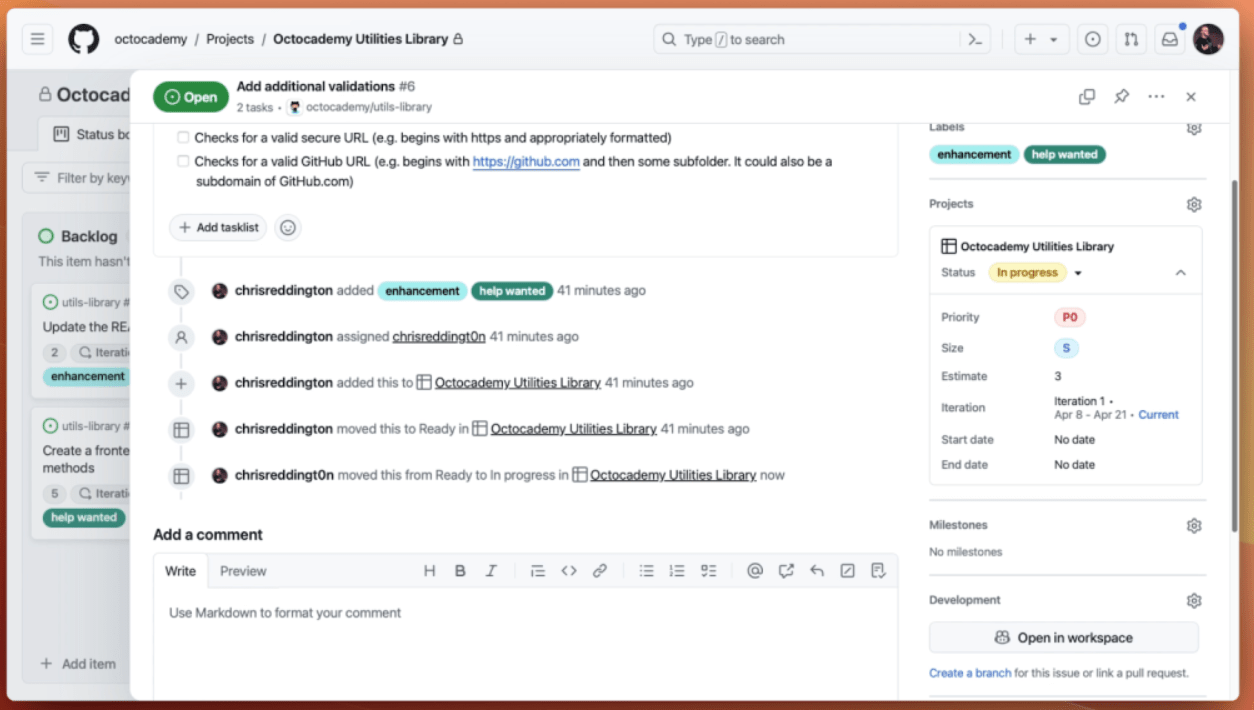
Task: Open the command palette icon
Action: (974, 39)
